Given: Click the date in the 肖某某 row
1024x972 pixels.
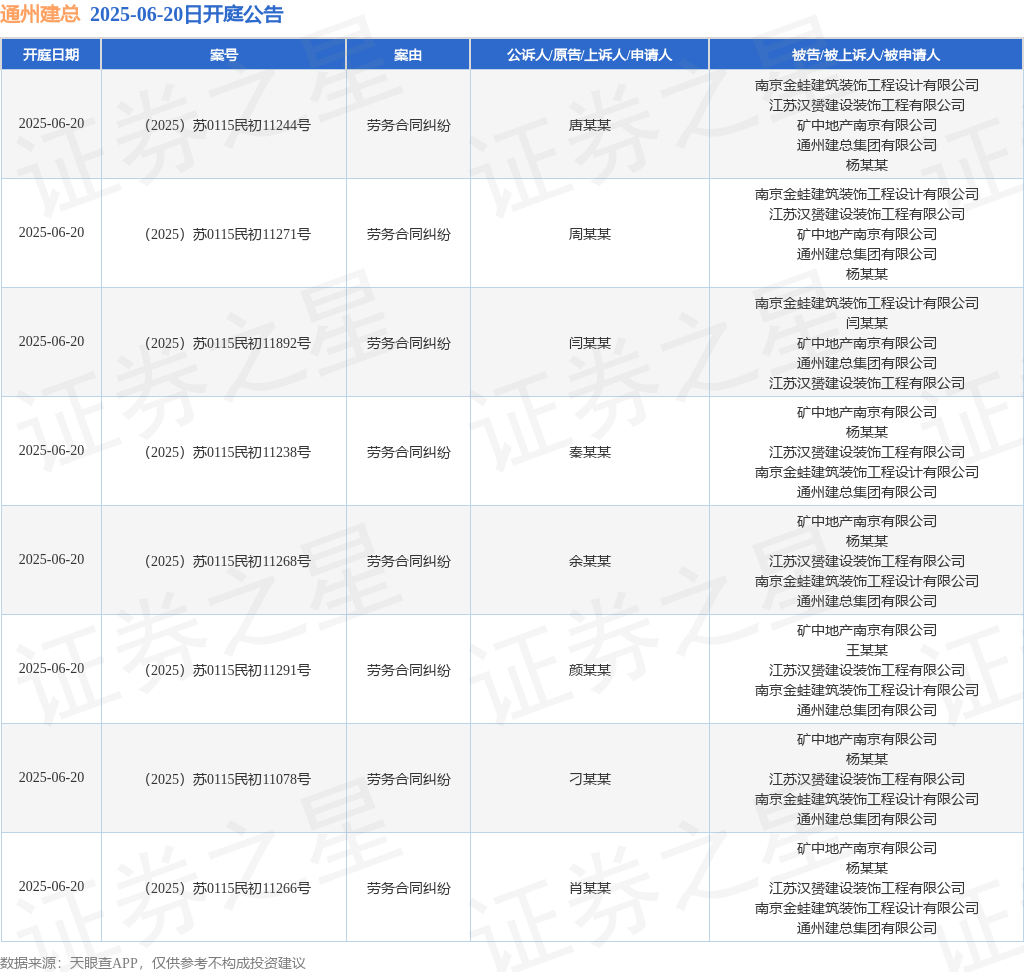Looking at the screenshot, I should tap(51, 886).
